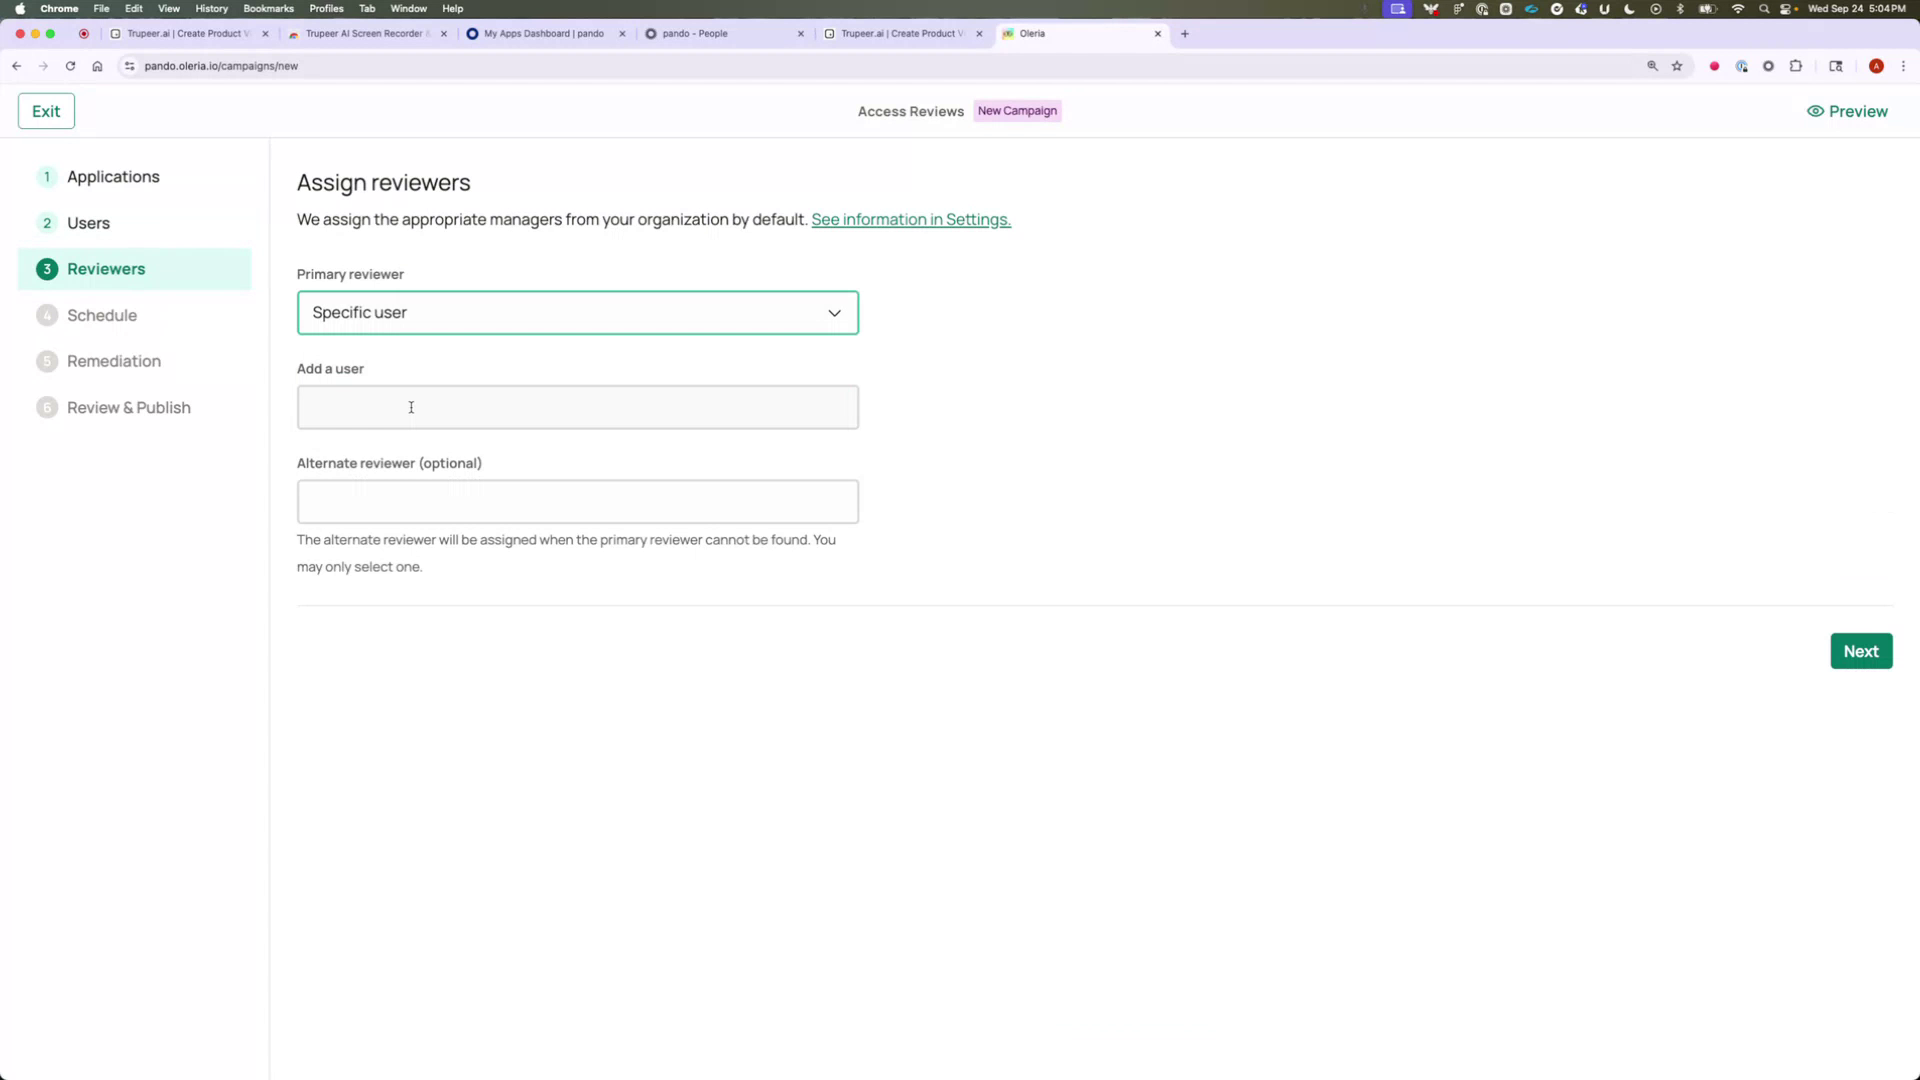This screenshot has height=1080, width=1920.
Task: Open Chrome extensions puzzle-piece icon
Action: [1796, 66]
